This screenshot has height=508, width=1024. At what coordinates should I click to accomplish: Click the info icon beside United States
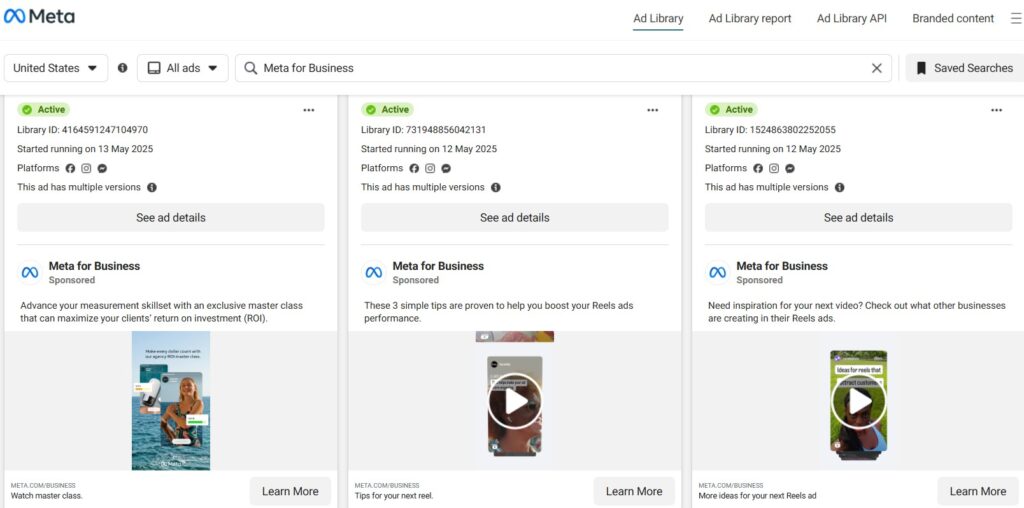click(122, 68)
